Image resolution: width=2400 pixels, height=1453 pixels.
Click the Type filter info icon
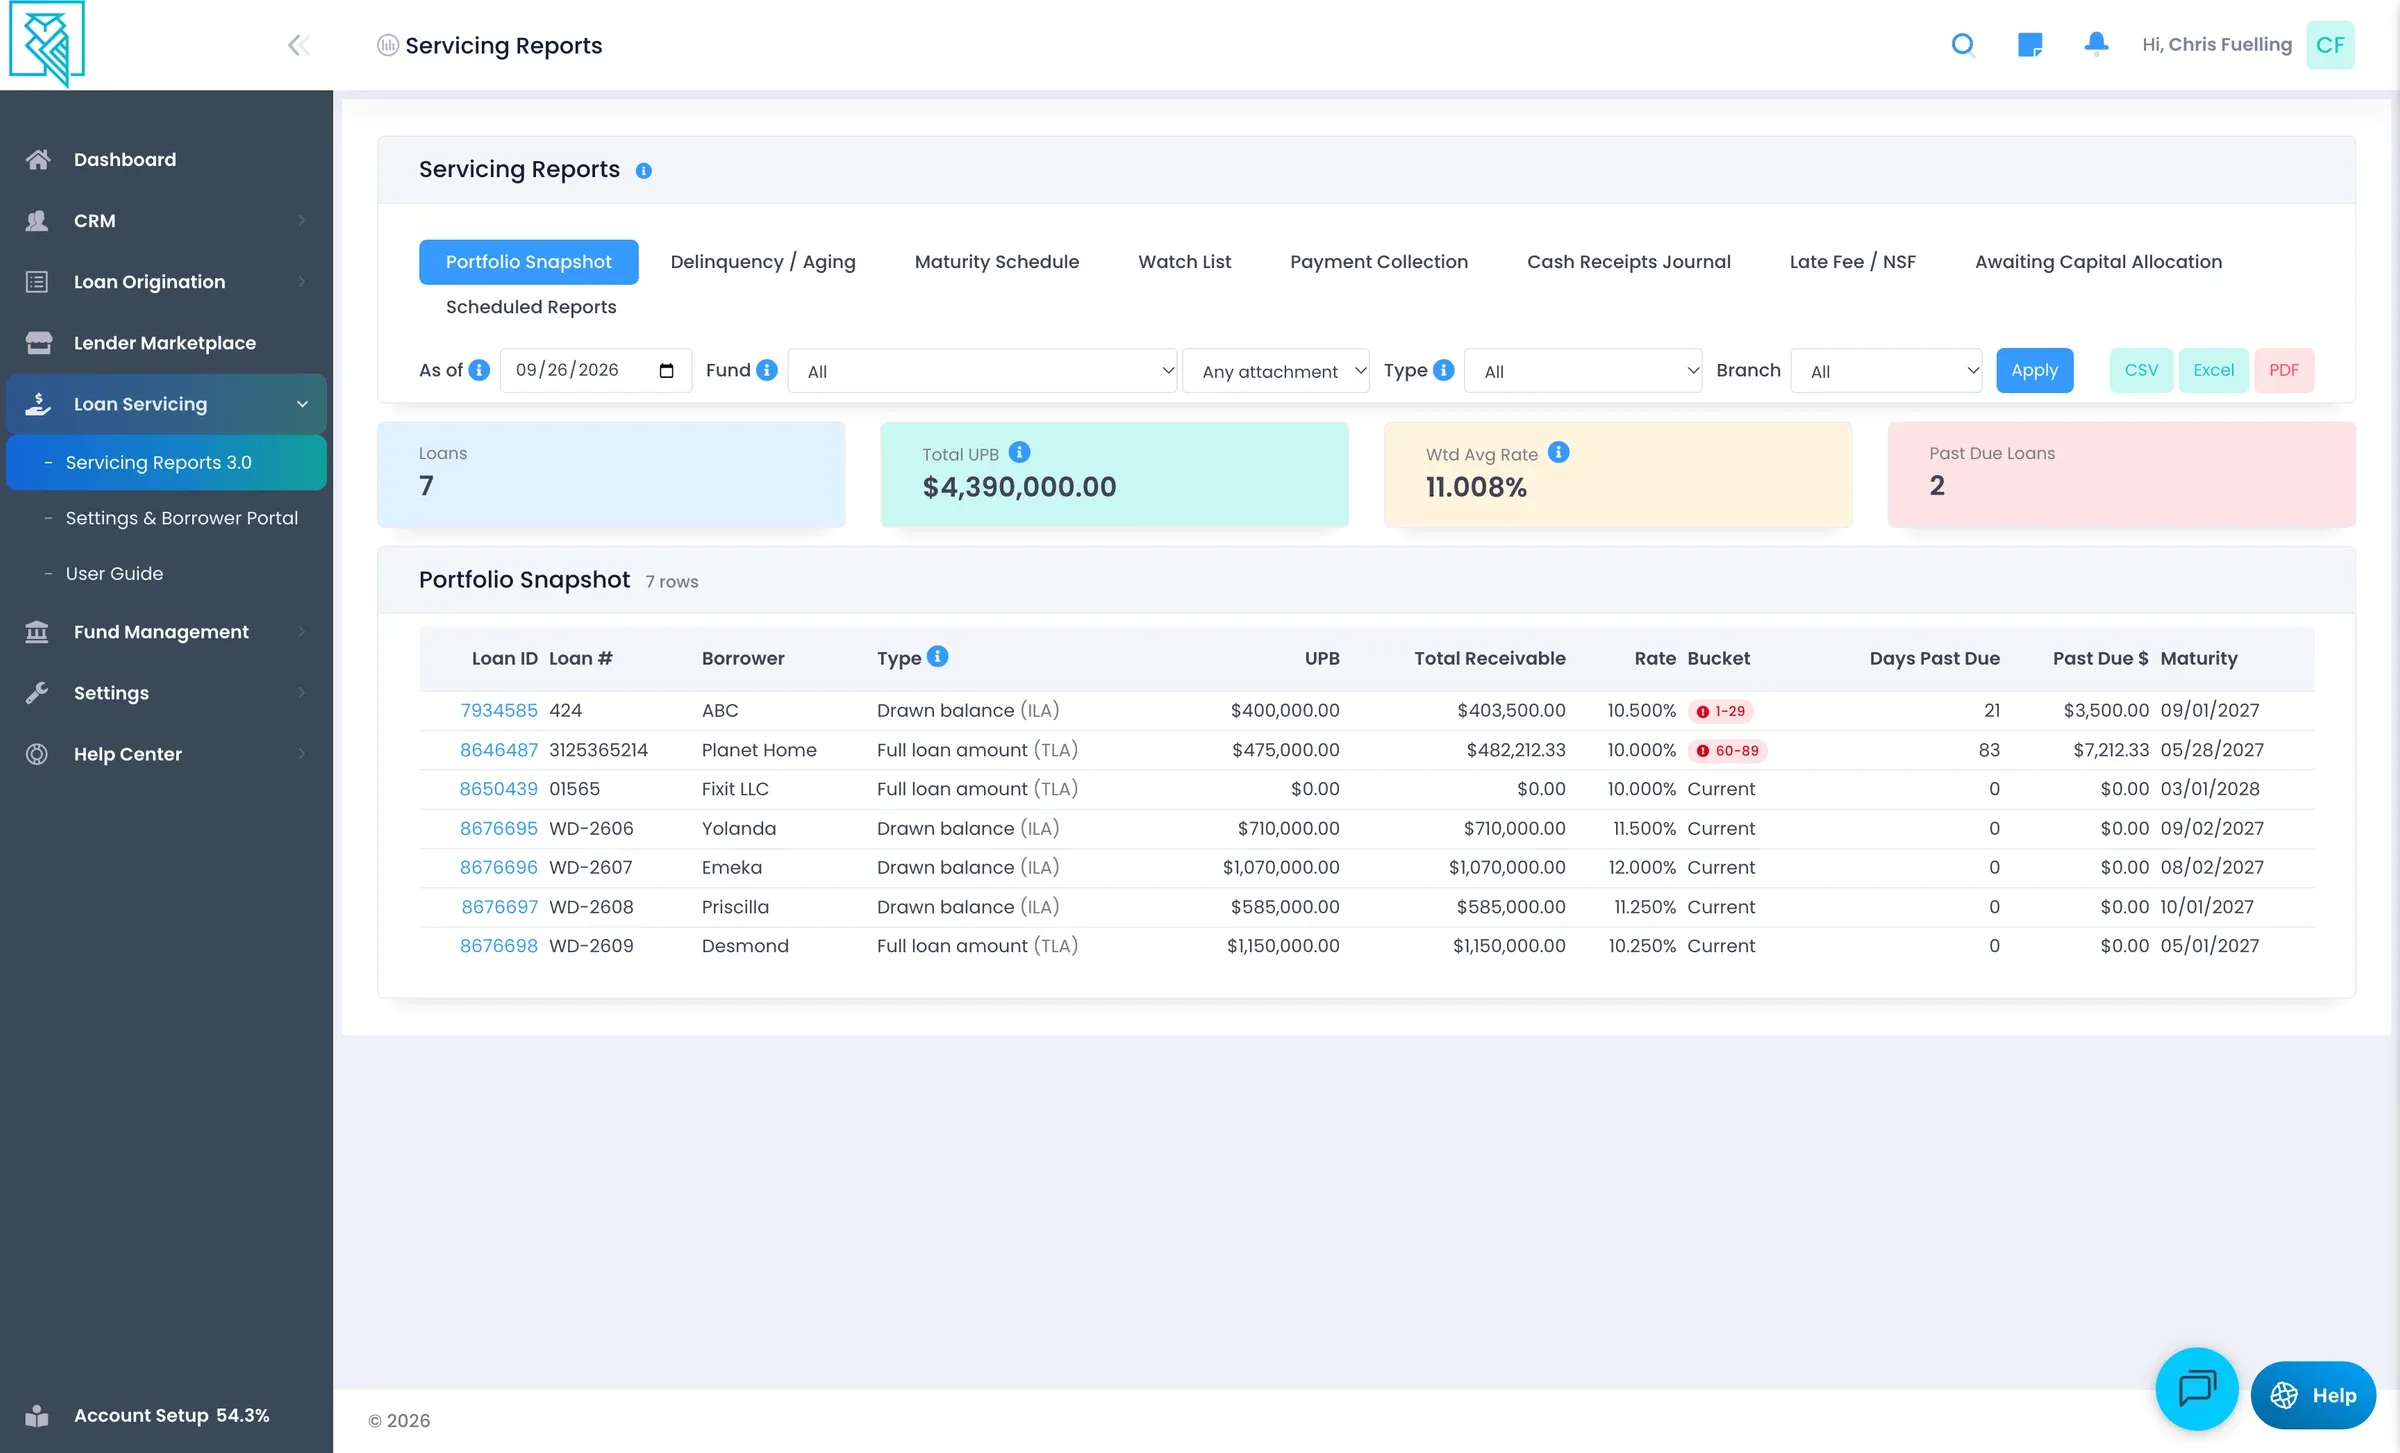pos(1444,370)
